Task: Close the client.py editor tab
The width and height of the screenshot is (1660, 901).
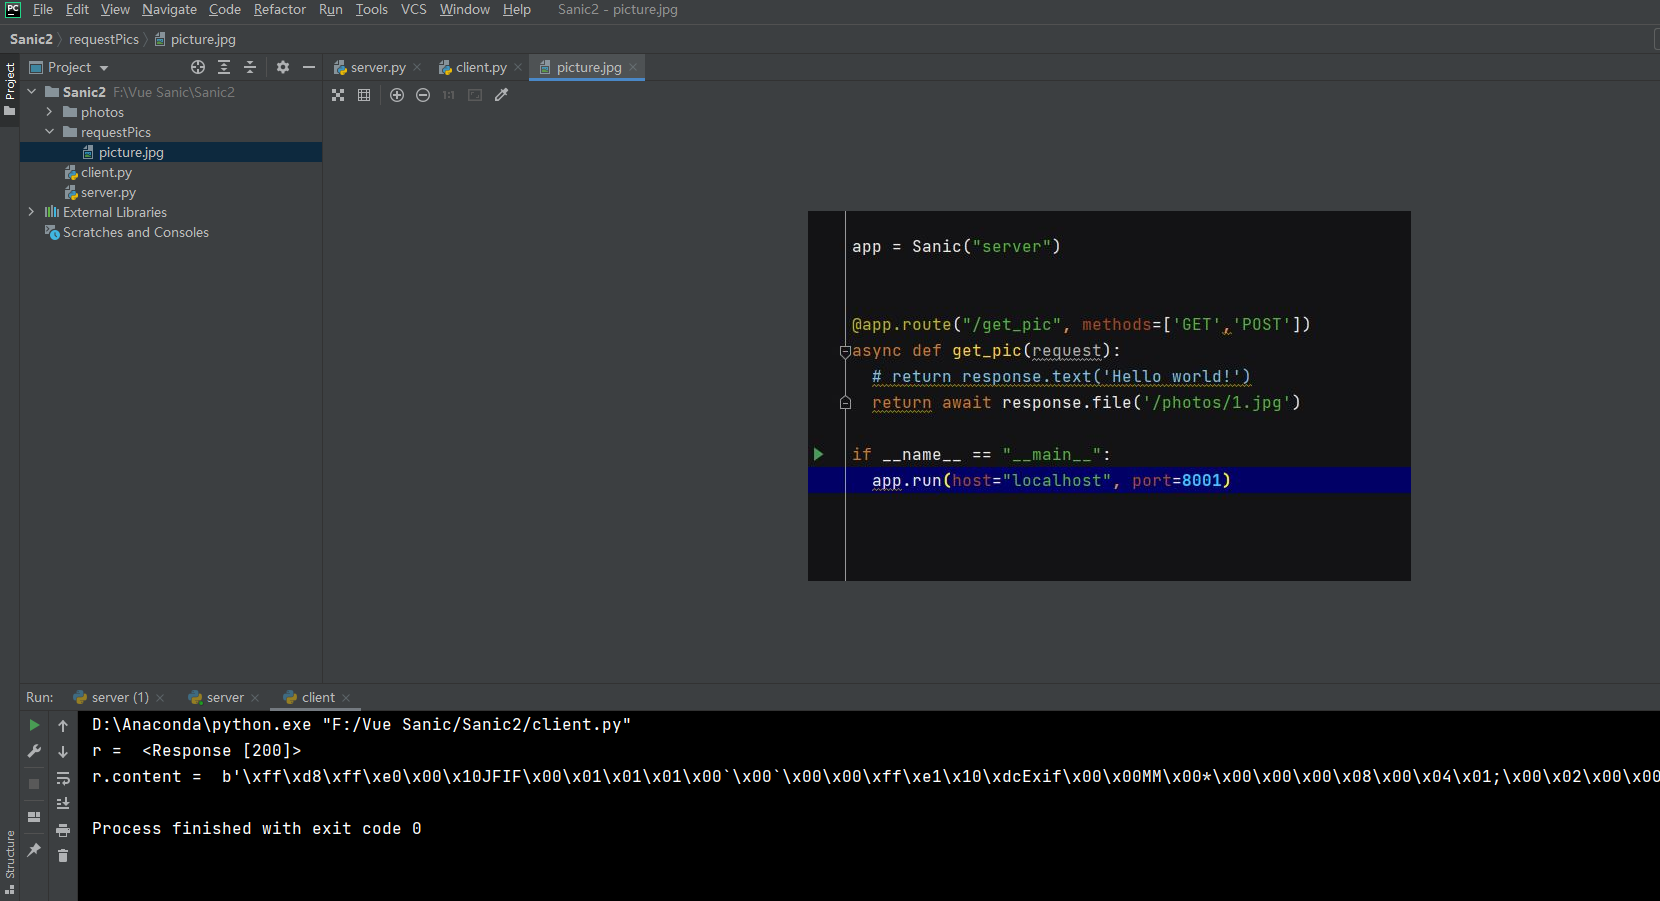Action: [x=518, y=67]
